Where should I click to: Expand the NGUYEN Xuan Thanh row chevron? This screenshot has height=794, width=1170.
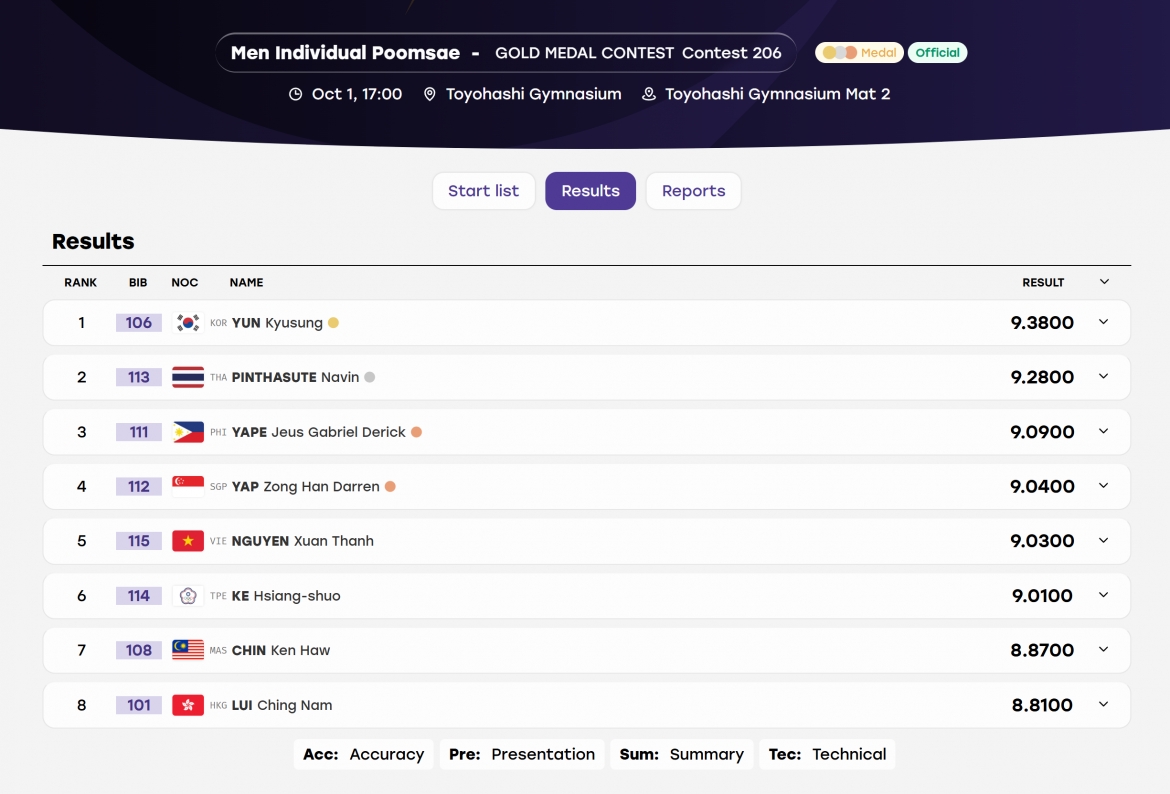coord(1104,540)
